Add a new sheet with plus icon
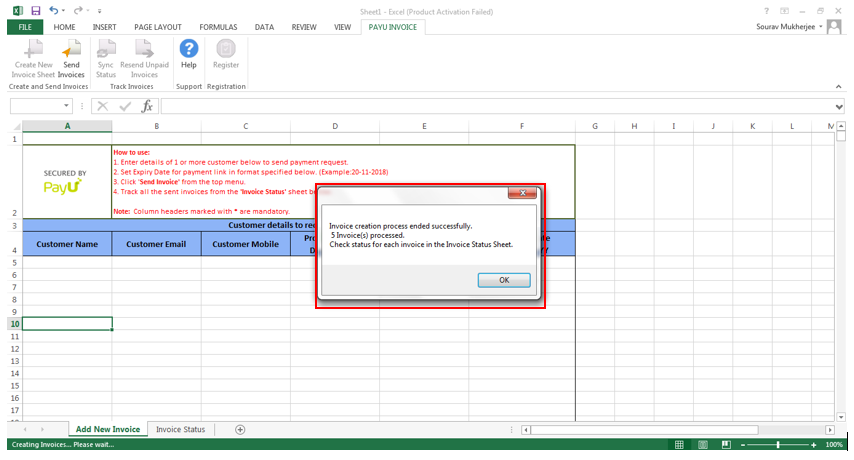This screenshot has height=460, width=854. (240, 430)
